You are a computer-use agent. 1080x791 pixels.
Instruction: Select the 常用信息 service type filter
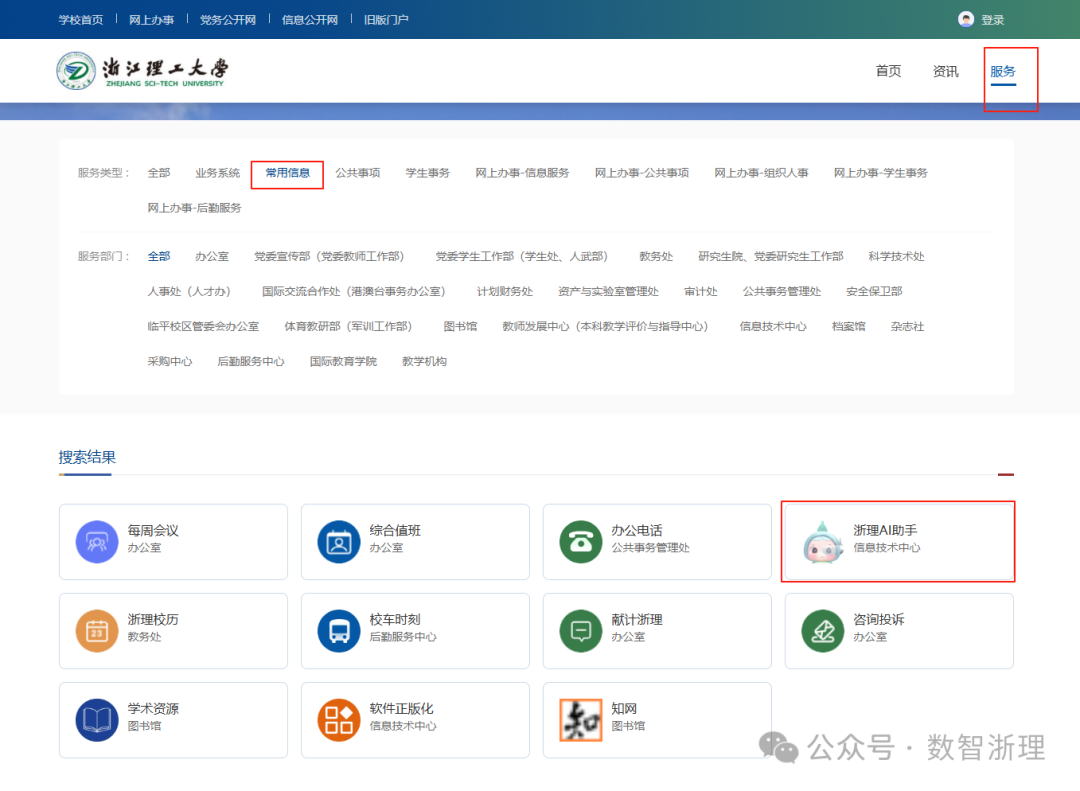tap(287, 173)
